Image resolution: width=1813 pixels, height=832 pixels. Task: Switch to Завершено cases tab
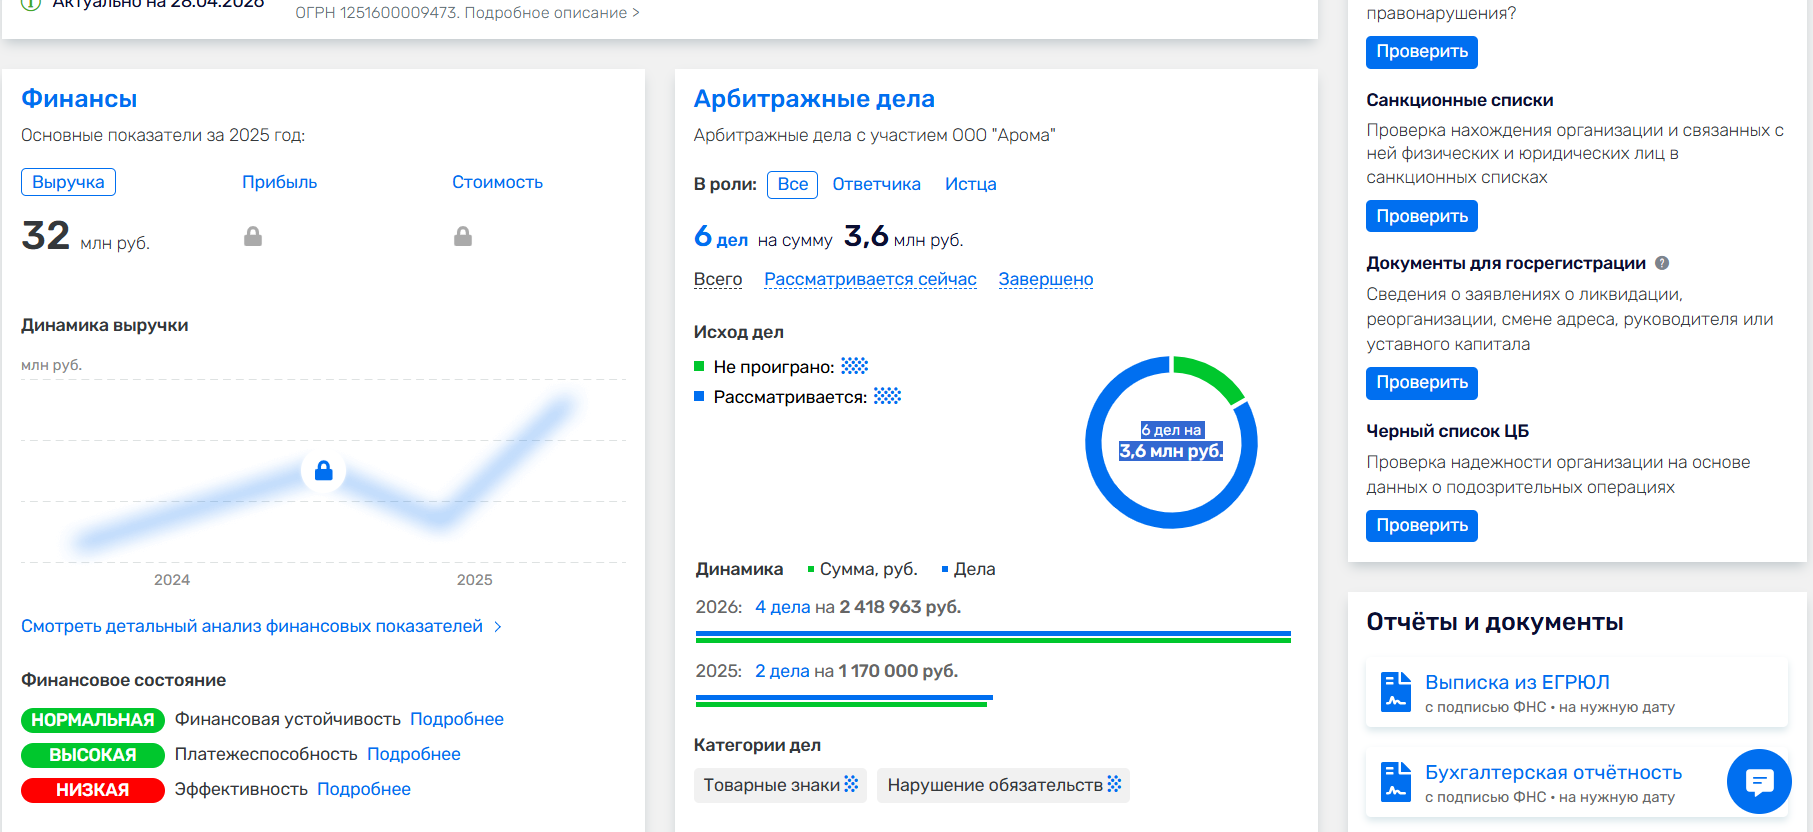tap(1045, 279)
